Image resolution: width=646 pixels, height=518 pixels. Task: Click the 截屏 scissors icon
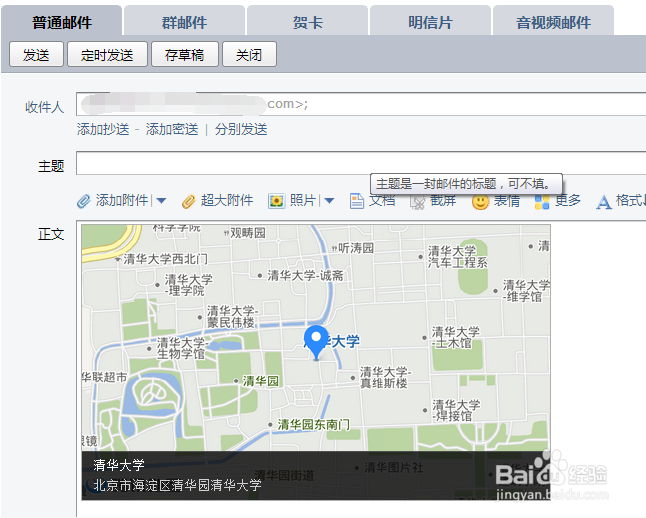417,202
